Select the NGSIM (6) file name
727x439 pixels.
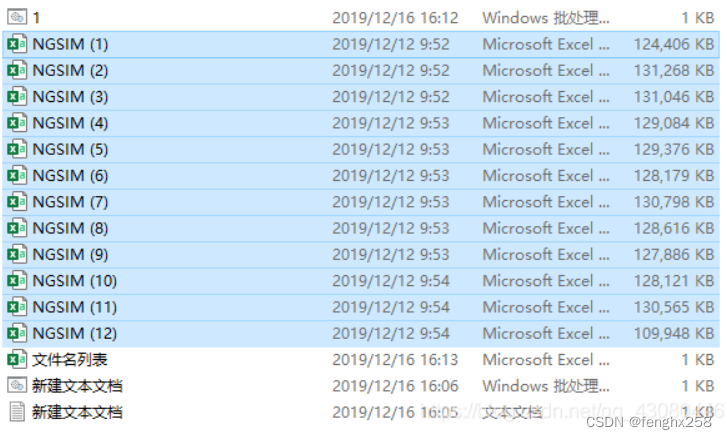70,176
